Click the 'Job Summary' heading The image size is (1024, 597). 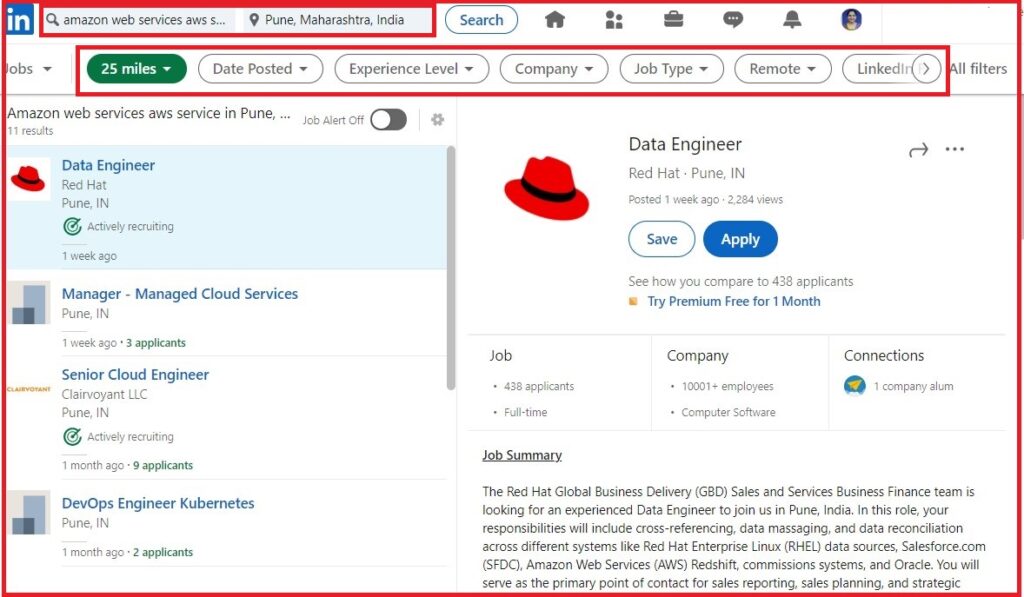click(x=522, y=455)
